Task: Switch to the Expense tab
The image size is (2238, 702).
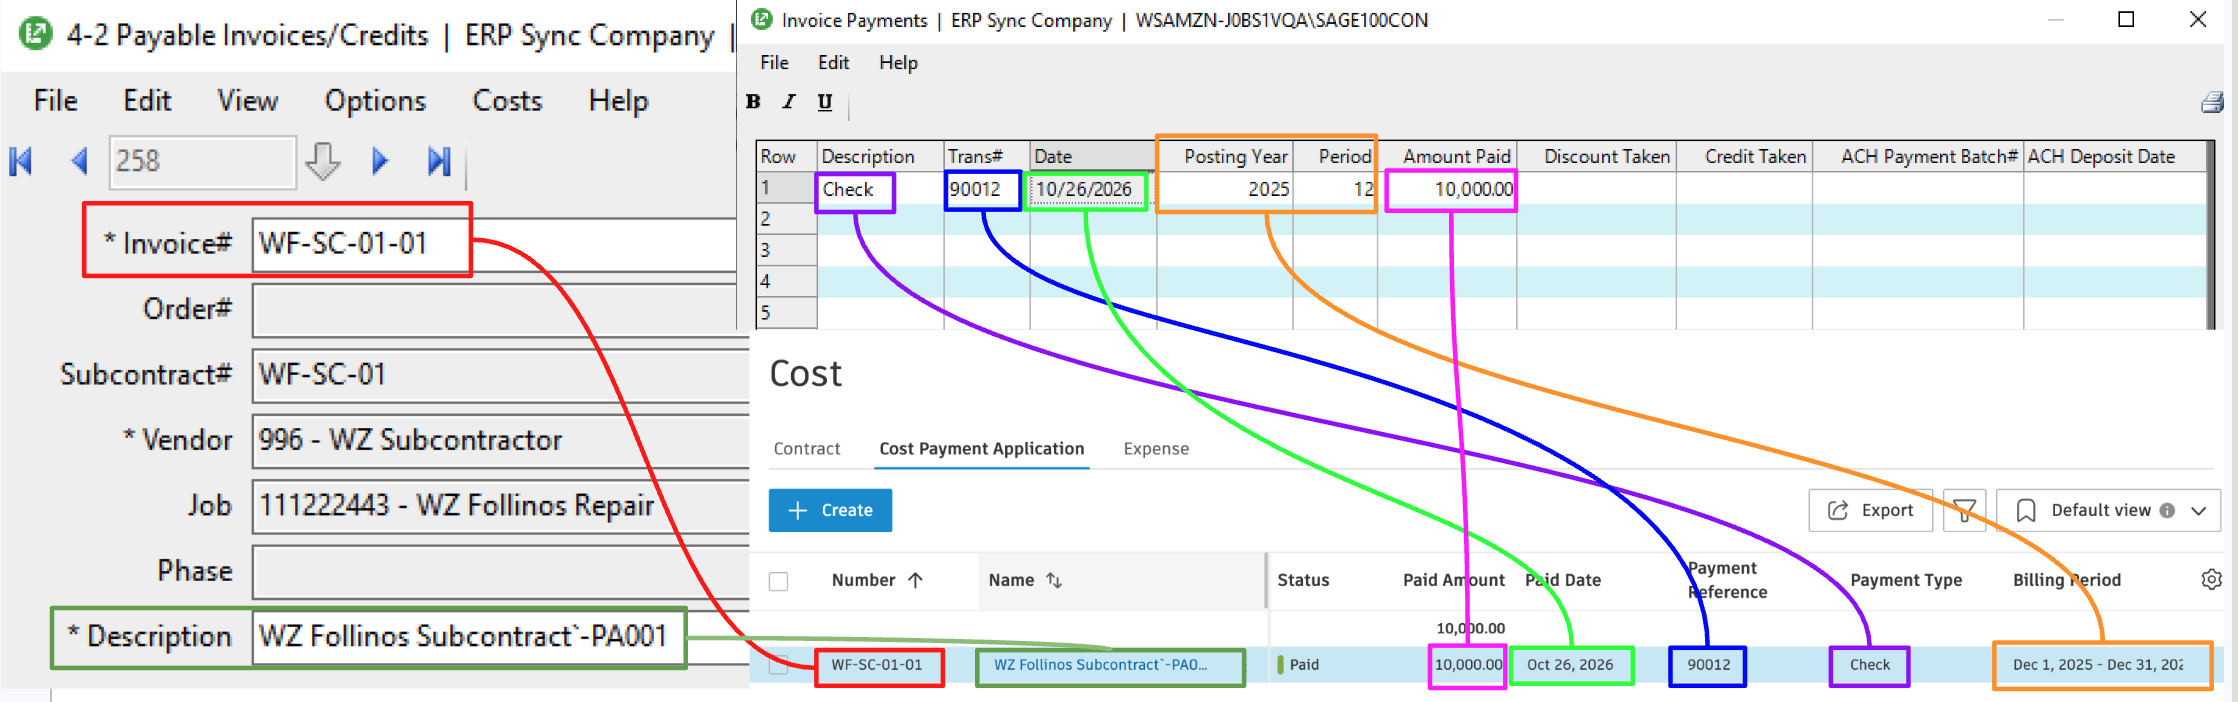Action: coord(1156,449)
